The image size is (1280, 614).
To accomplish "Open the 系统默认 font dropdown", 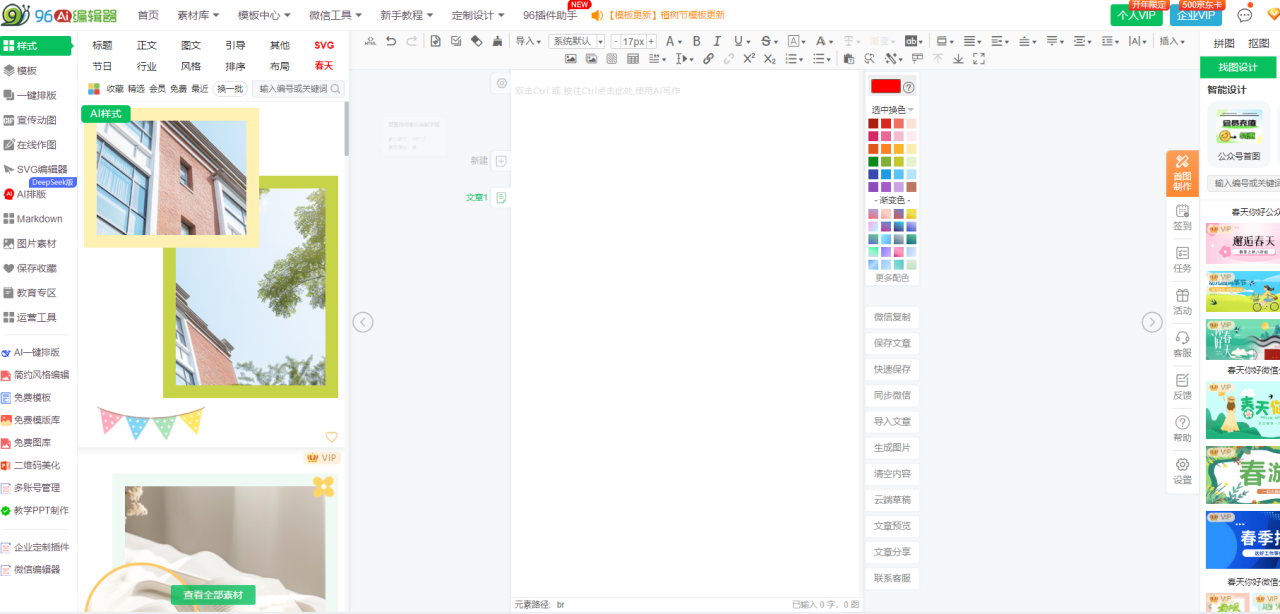I will coord(578,41).
